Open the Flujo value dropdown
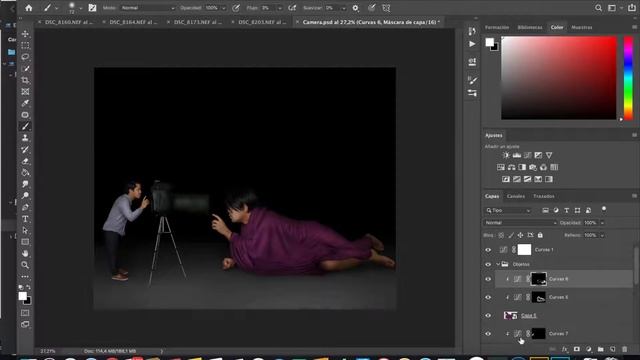The height and width of the screenshot is (360, 640). 280,8
